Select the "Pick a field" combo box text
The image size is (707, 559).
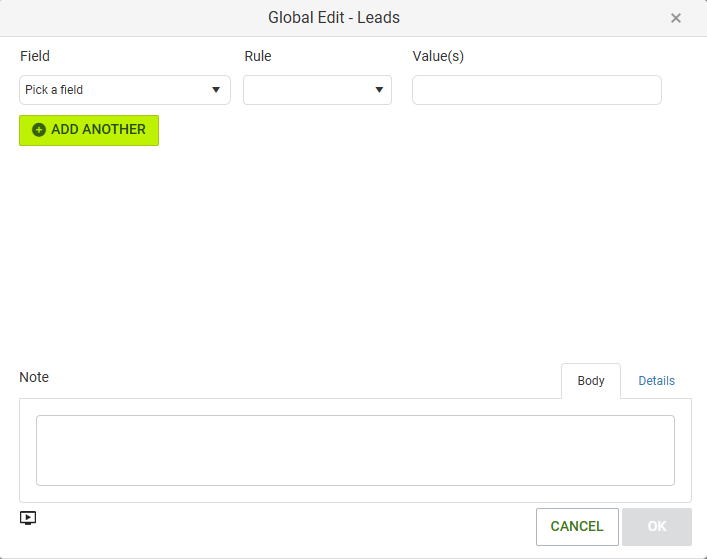[54, 90]
